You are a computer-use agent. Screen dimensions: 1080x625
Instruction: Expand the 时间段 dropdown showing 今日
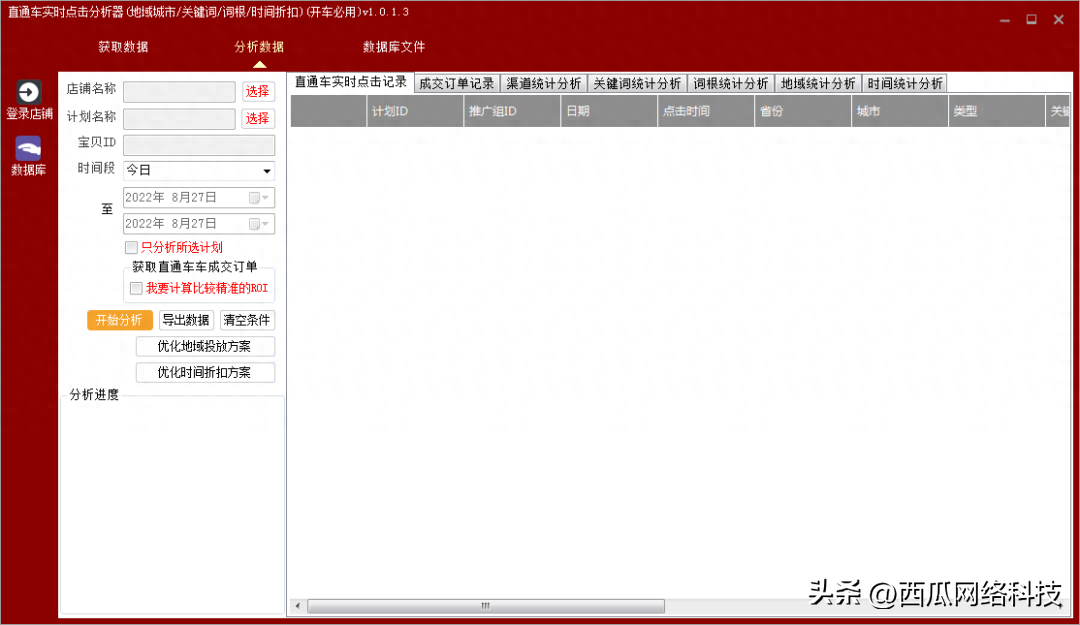pyautogui.click(x=267, y=171)
